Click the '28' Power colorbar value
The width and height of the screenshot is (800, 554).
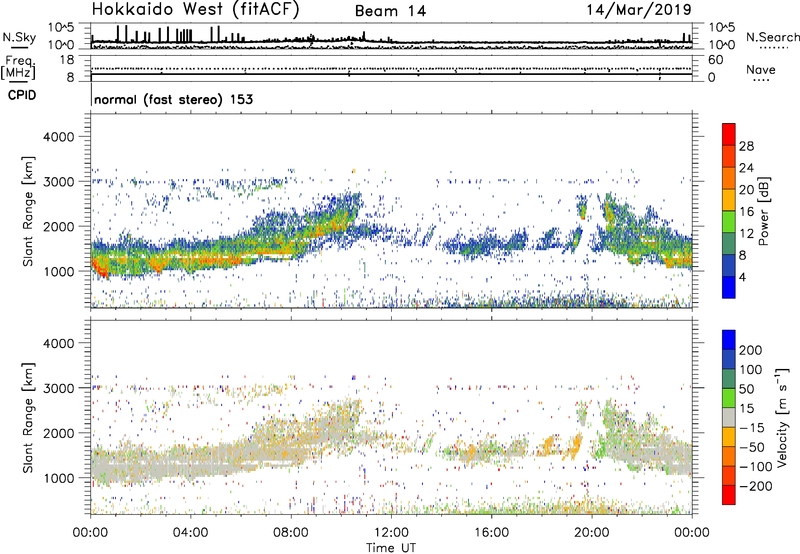tap(746, 146)
